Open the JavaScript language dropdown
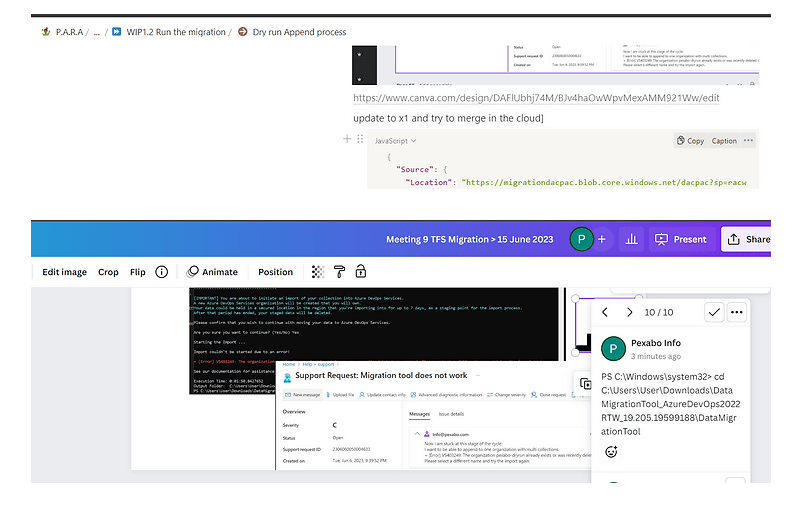The height and width of the screenshot is (527, 796). [395, 141]
